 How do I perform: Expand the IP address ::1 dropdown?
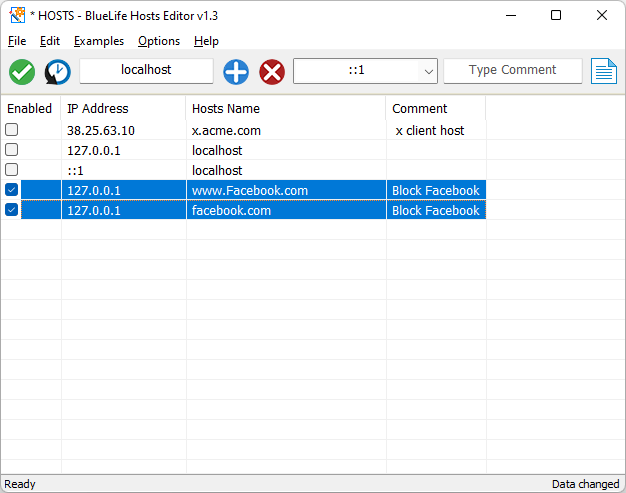coord(428,71)
